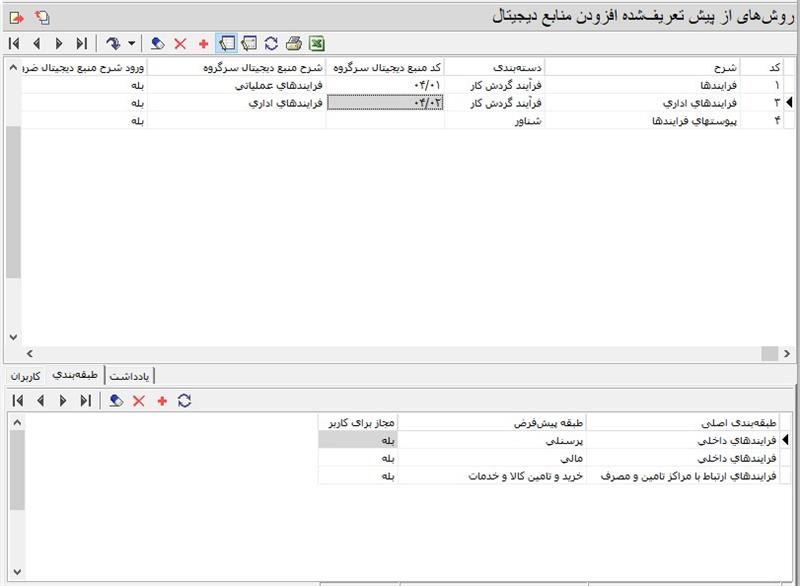The height and width of the screenshot is (586, 800).
Task: Toggle the highlighted note view button in toolbar
Action: click(226, 43)
